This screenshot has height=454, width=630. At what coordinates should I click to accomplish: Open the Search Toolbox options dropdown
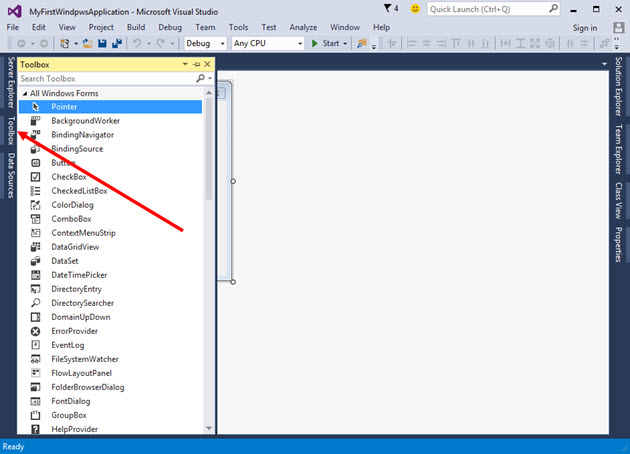click(x=210, y=78)
